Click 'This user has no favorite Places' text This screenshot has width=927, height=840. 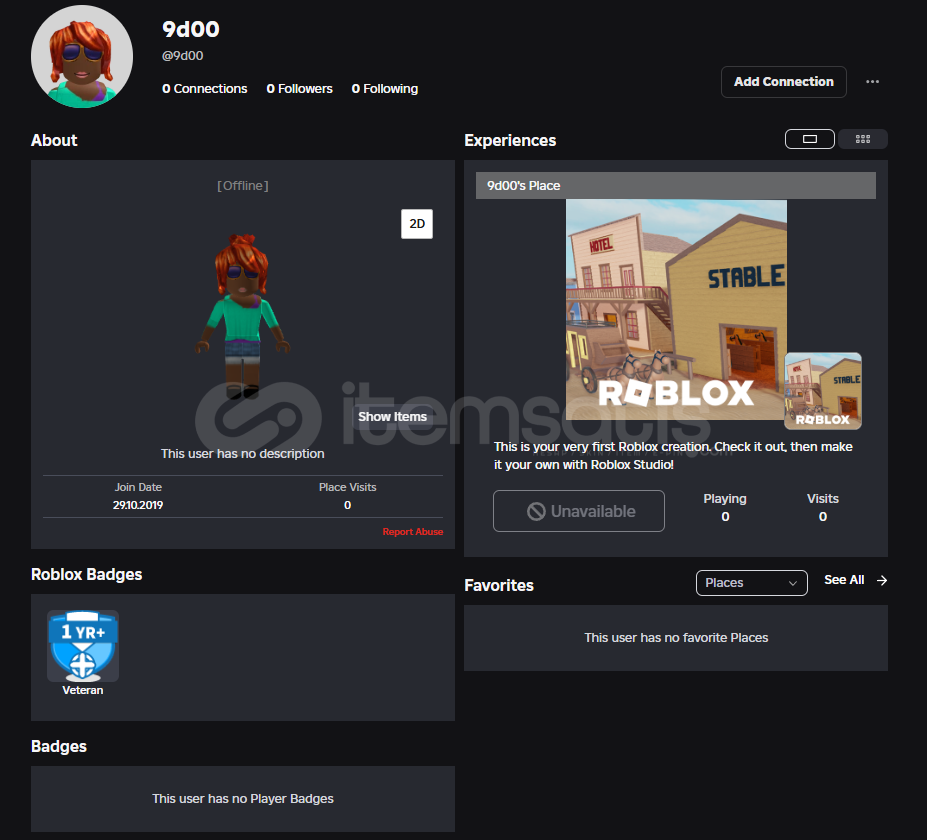pos(676,638)
